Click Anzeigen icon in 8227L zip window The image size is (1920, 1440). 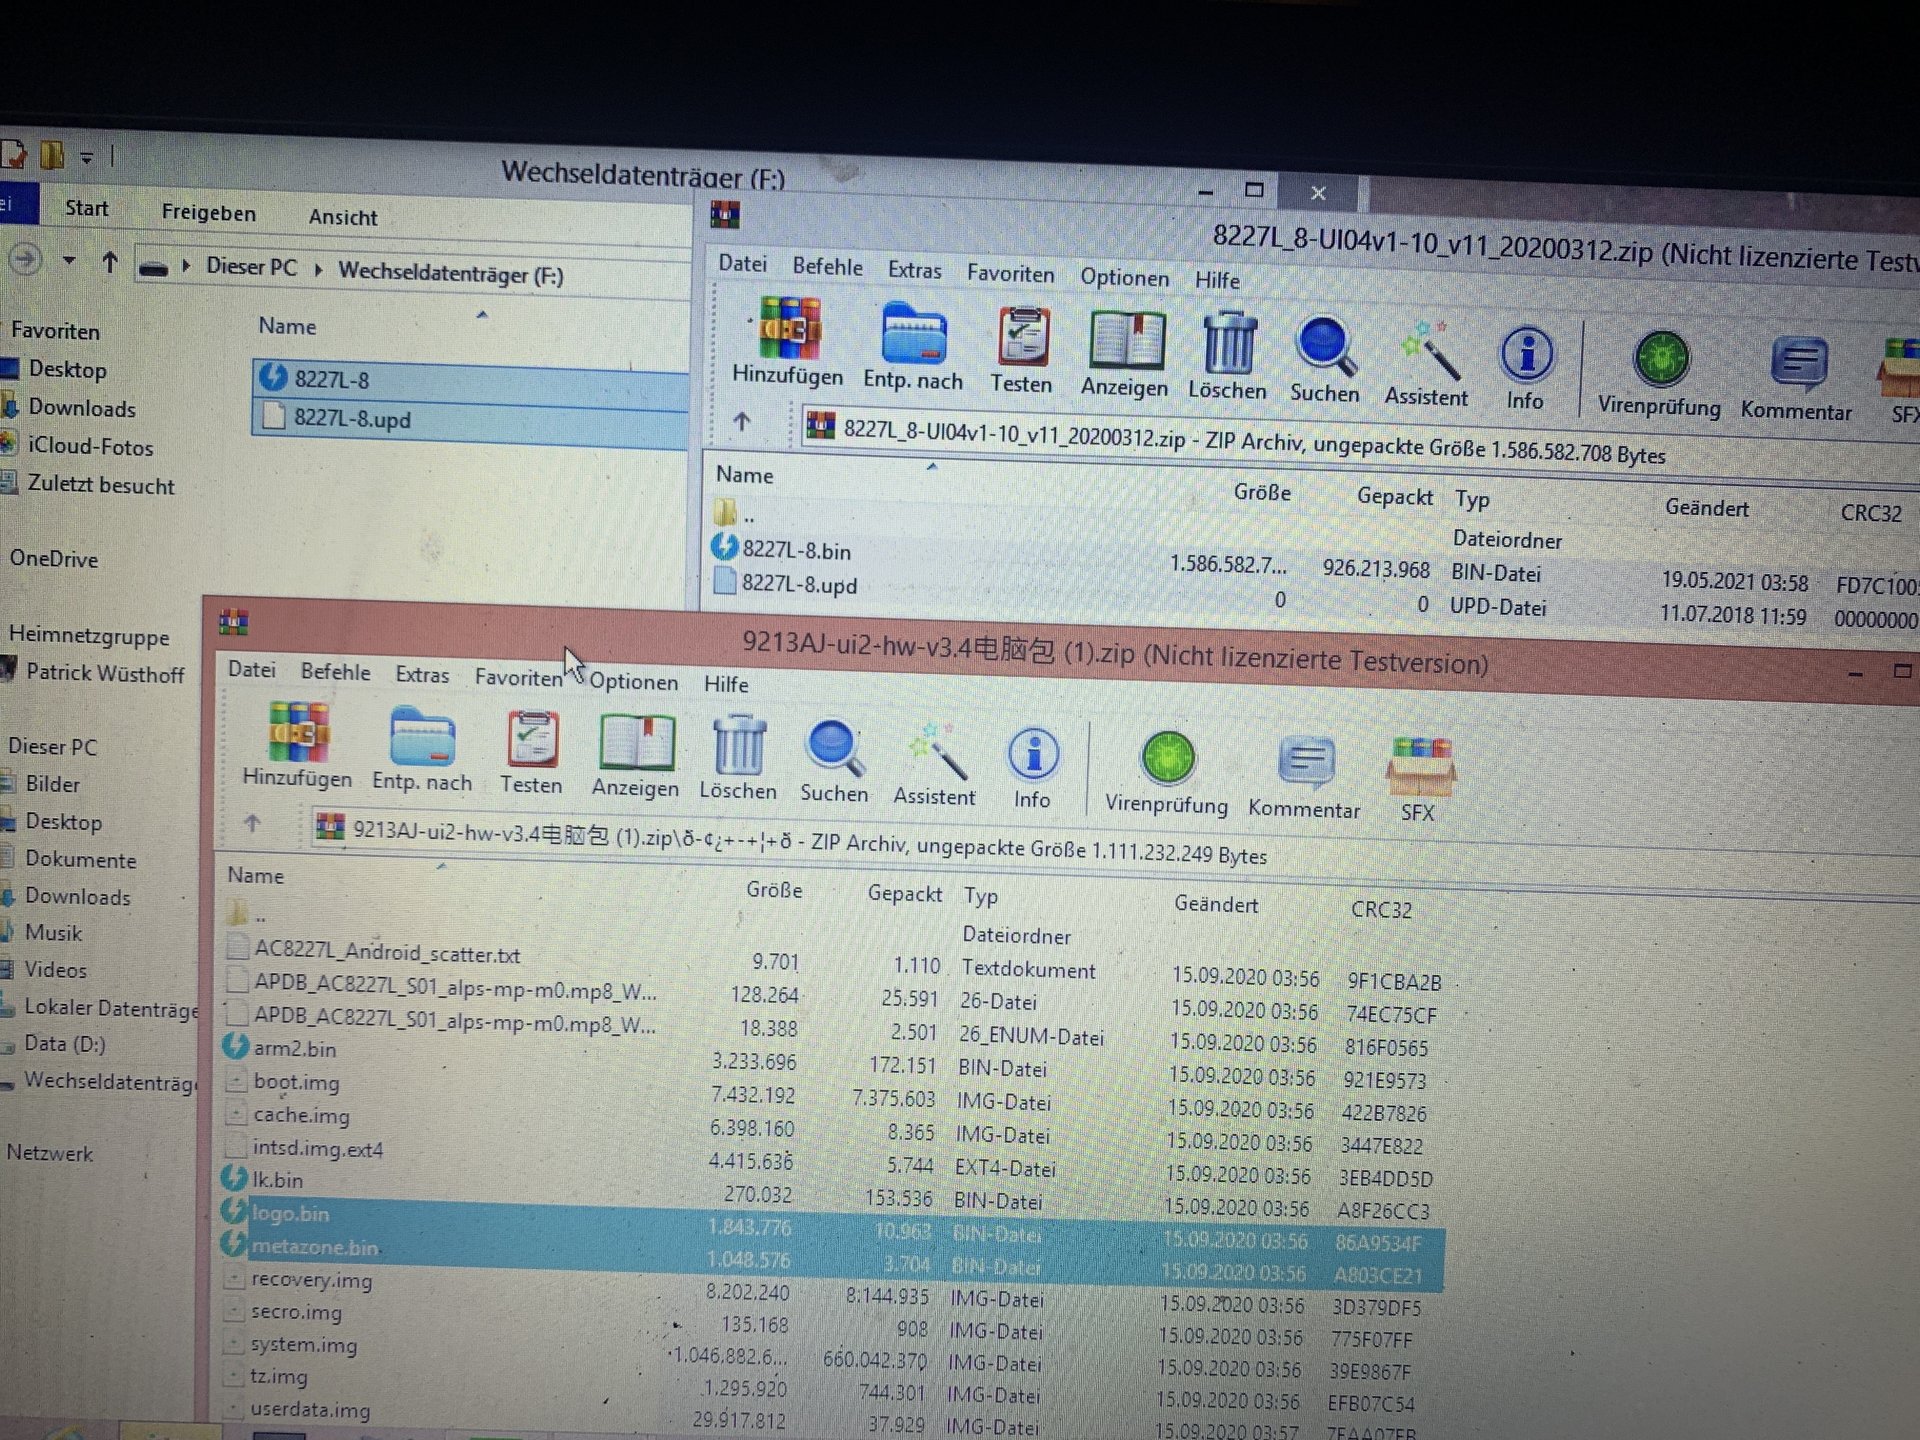1127,341
